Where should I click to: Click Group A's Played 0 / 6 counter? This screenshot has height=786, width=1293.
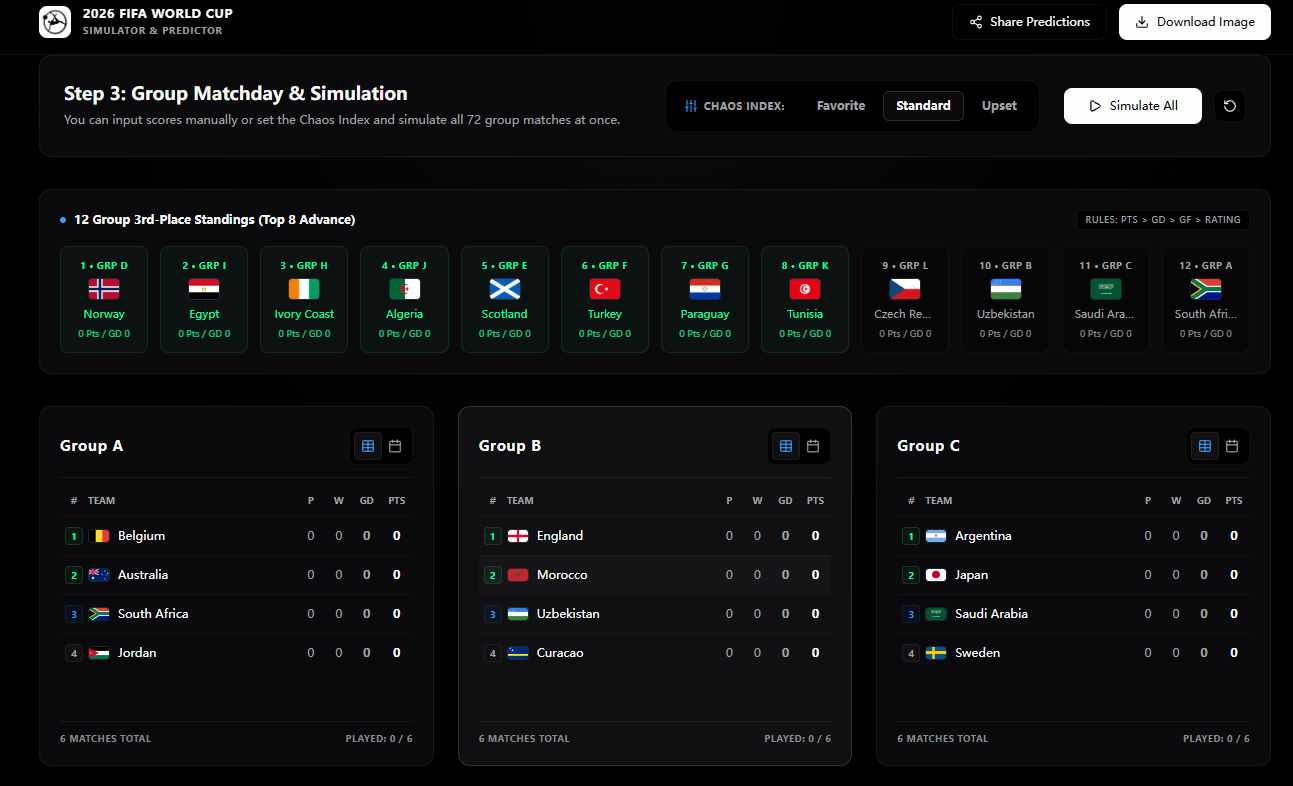379,739
